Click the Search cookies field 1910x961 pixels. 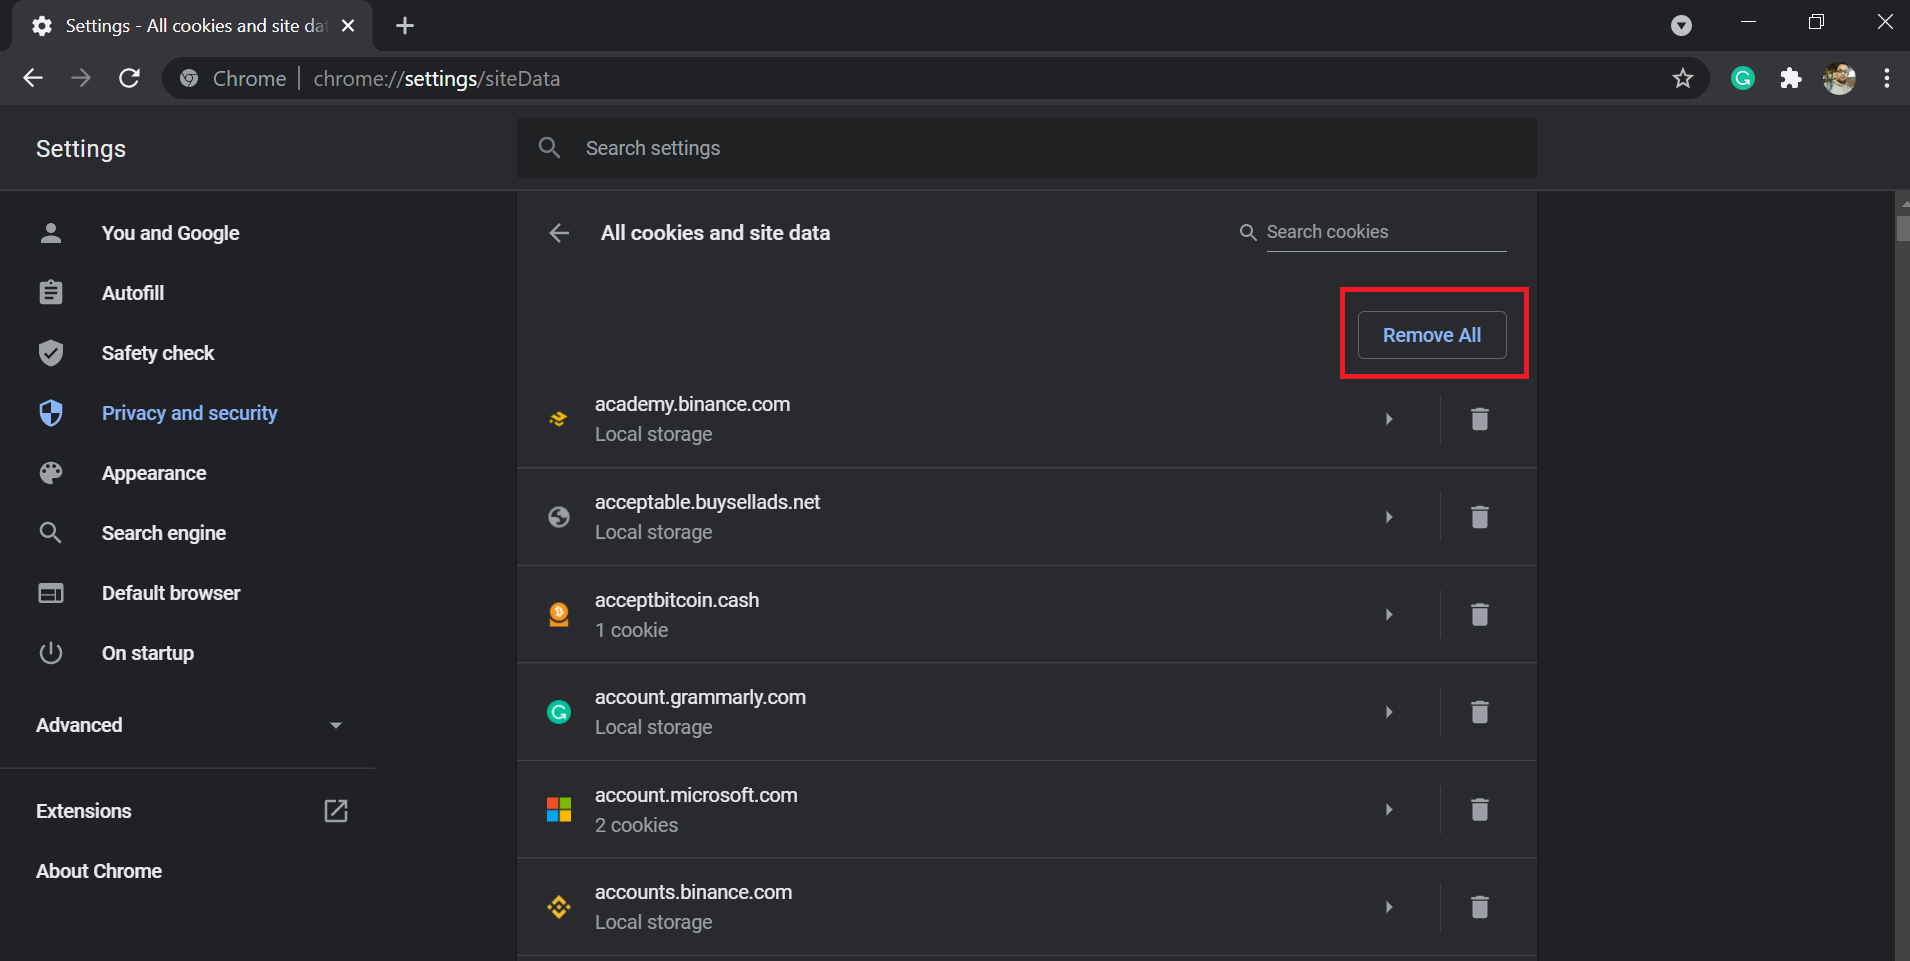(1385, 232)
